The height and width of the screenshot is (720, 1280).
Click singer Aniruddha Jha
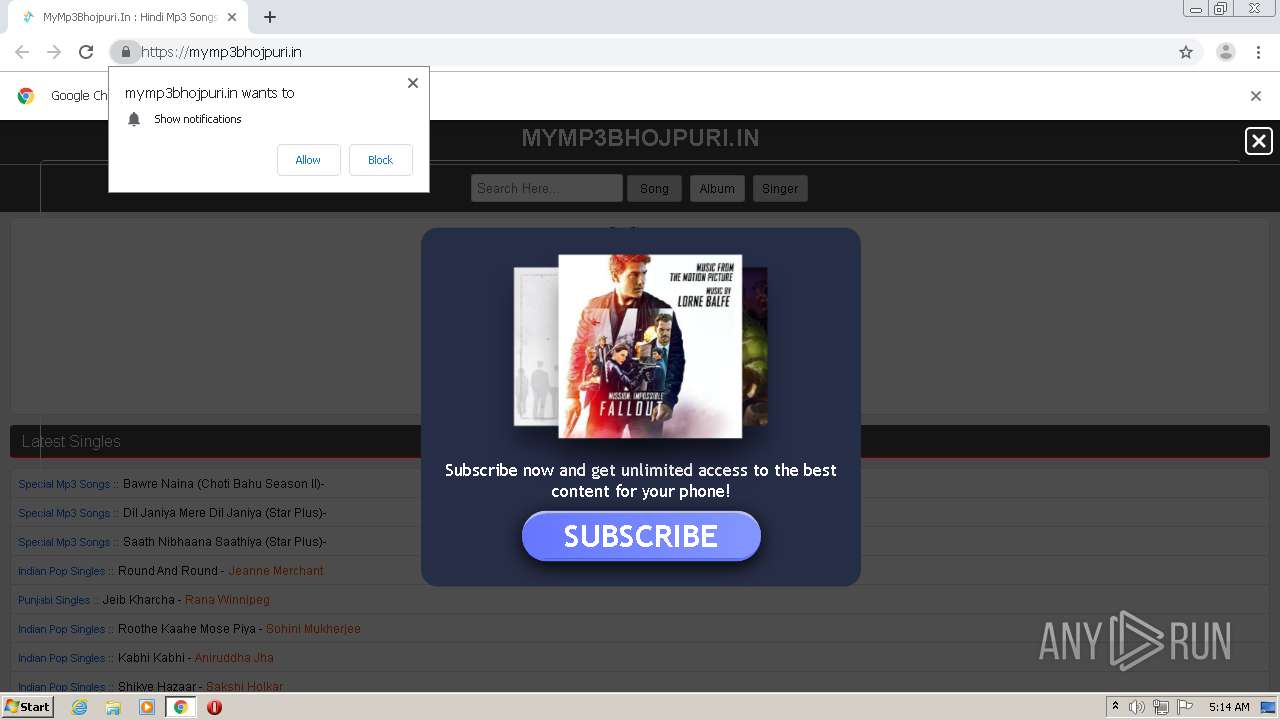234,658
